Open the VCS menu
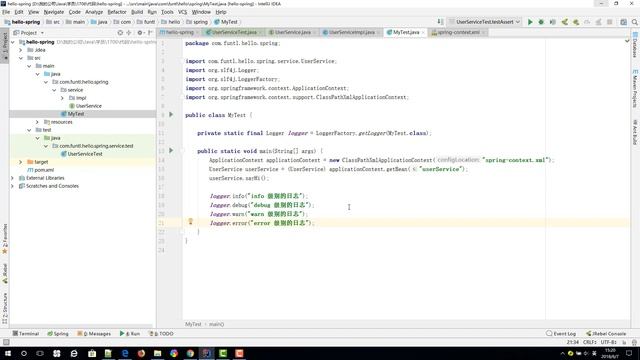The image size is (640, 360). click(x=182, y=12)
